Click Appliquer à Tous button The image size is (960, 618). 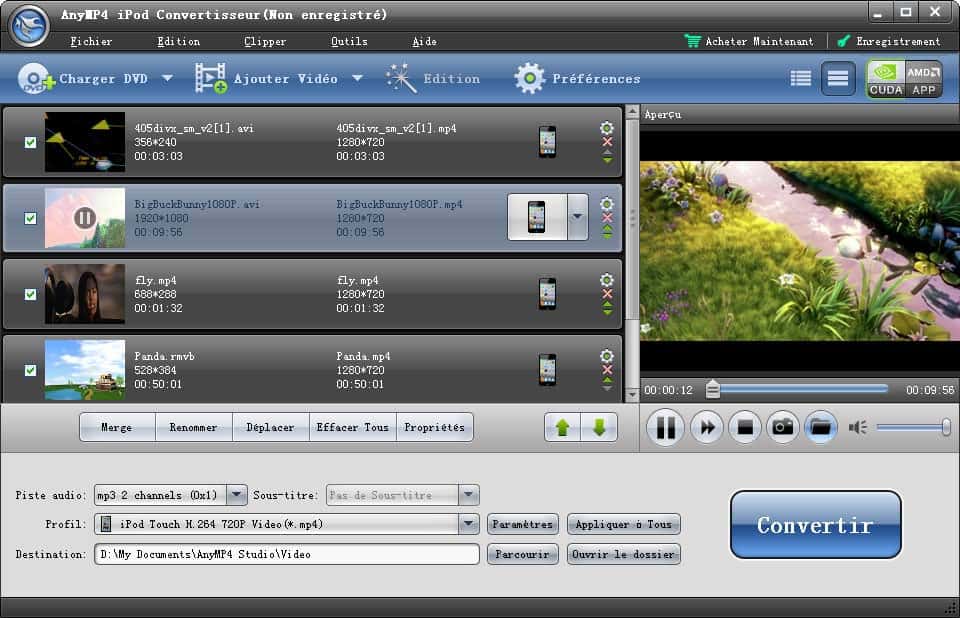click(623, 524)
